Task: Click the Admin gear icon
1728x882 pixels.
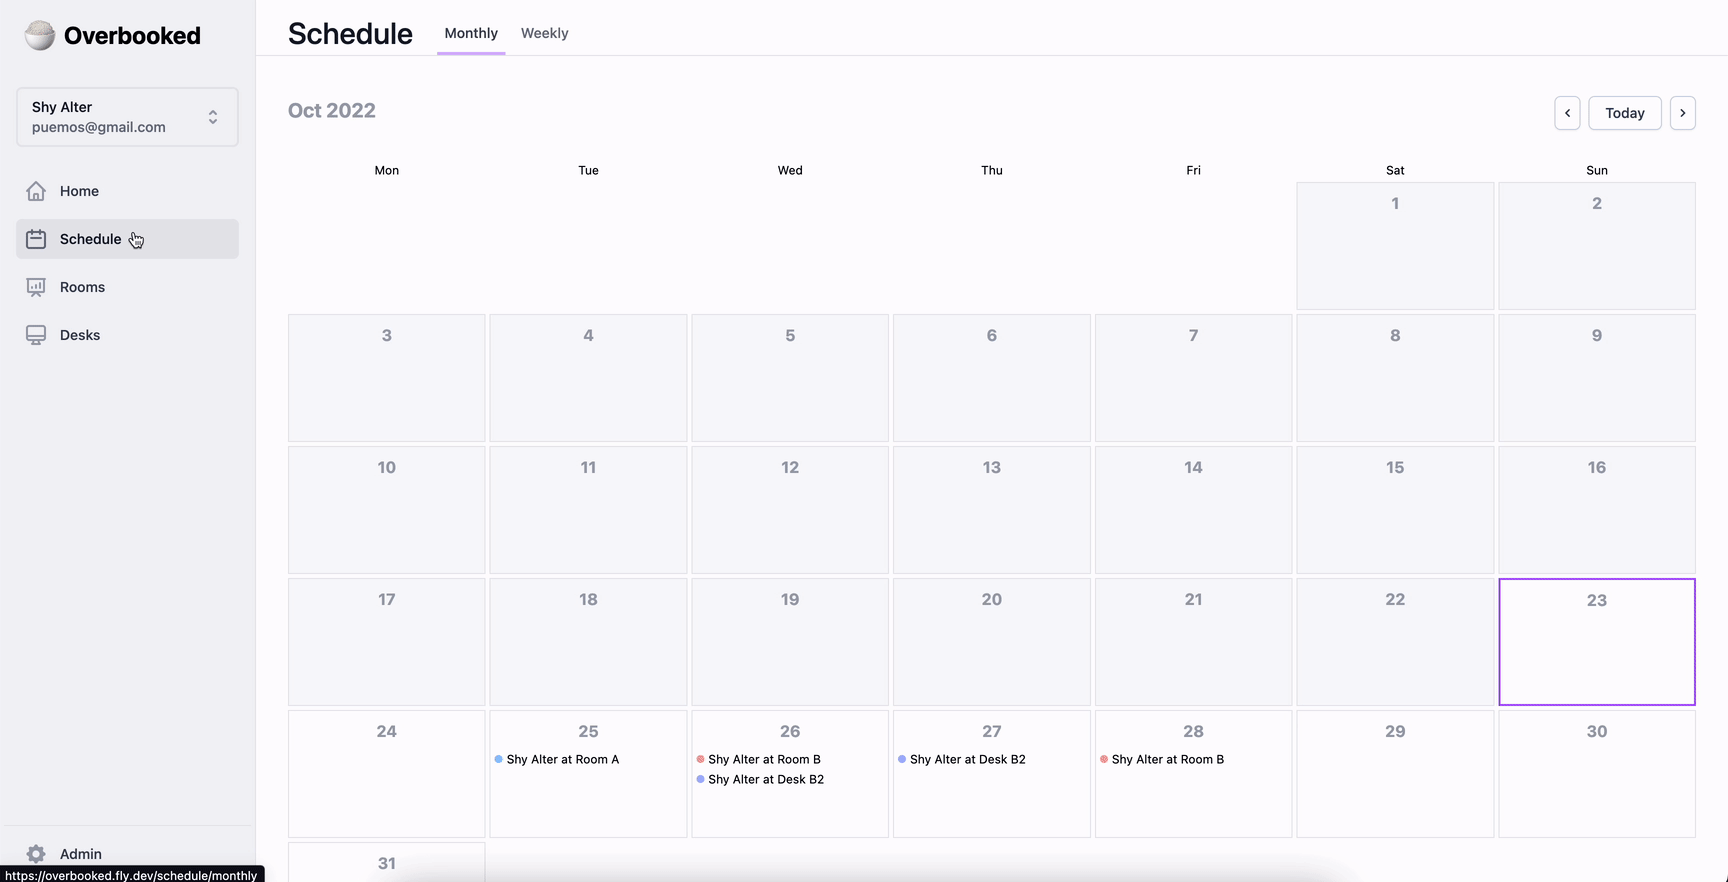Action: pos(36,854)
